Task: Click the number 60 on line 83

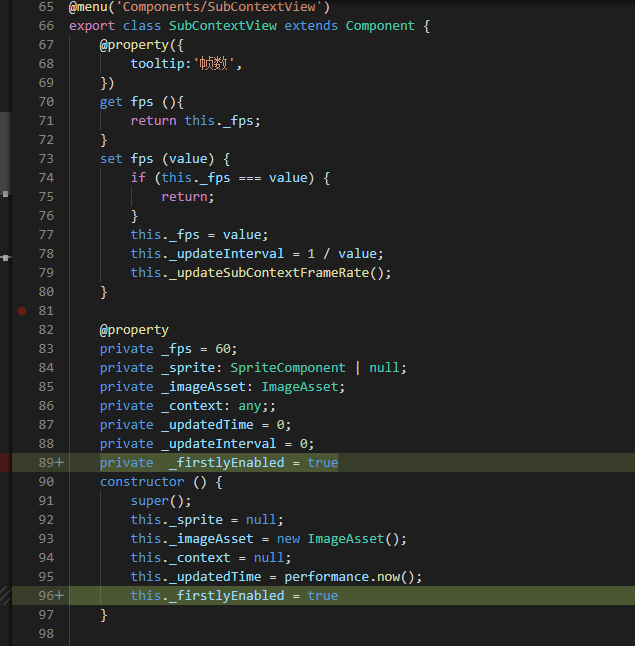Action: coord(223,349)
